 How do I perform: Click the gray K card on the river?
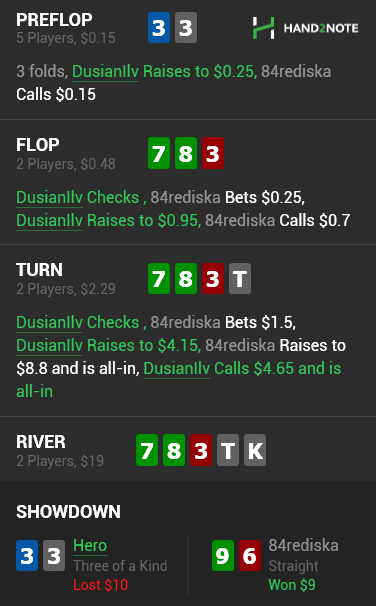click(x=255, y=450)
